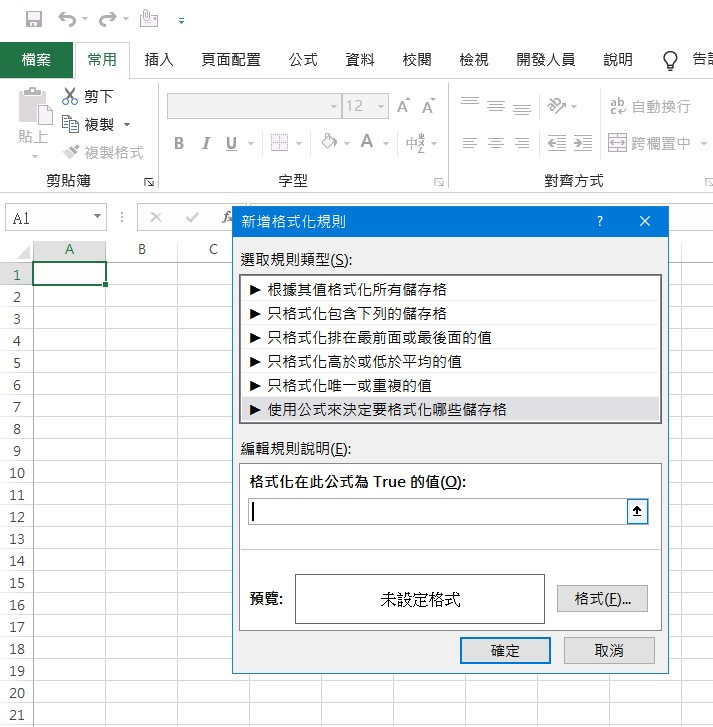Click the increase indent icon
Viewport: 713px width, 727px height.
[583, 143]
